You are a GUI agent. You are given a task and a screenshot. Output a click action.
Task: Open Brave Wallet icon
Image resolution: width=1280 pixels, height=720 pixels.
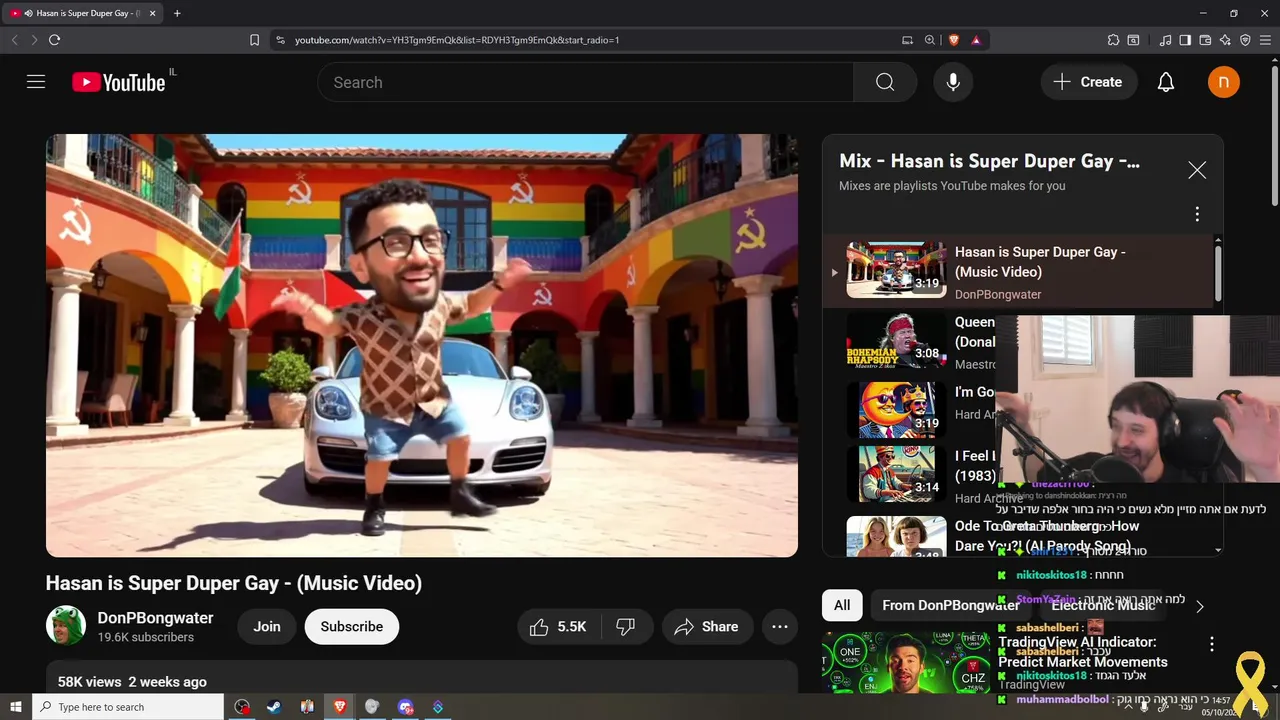1205,40
